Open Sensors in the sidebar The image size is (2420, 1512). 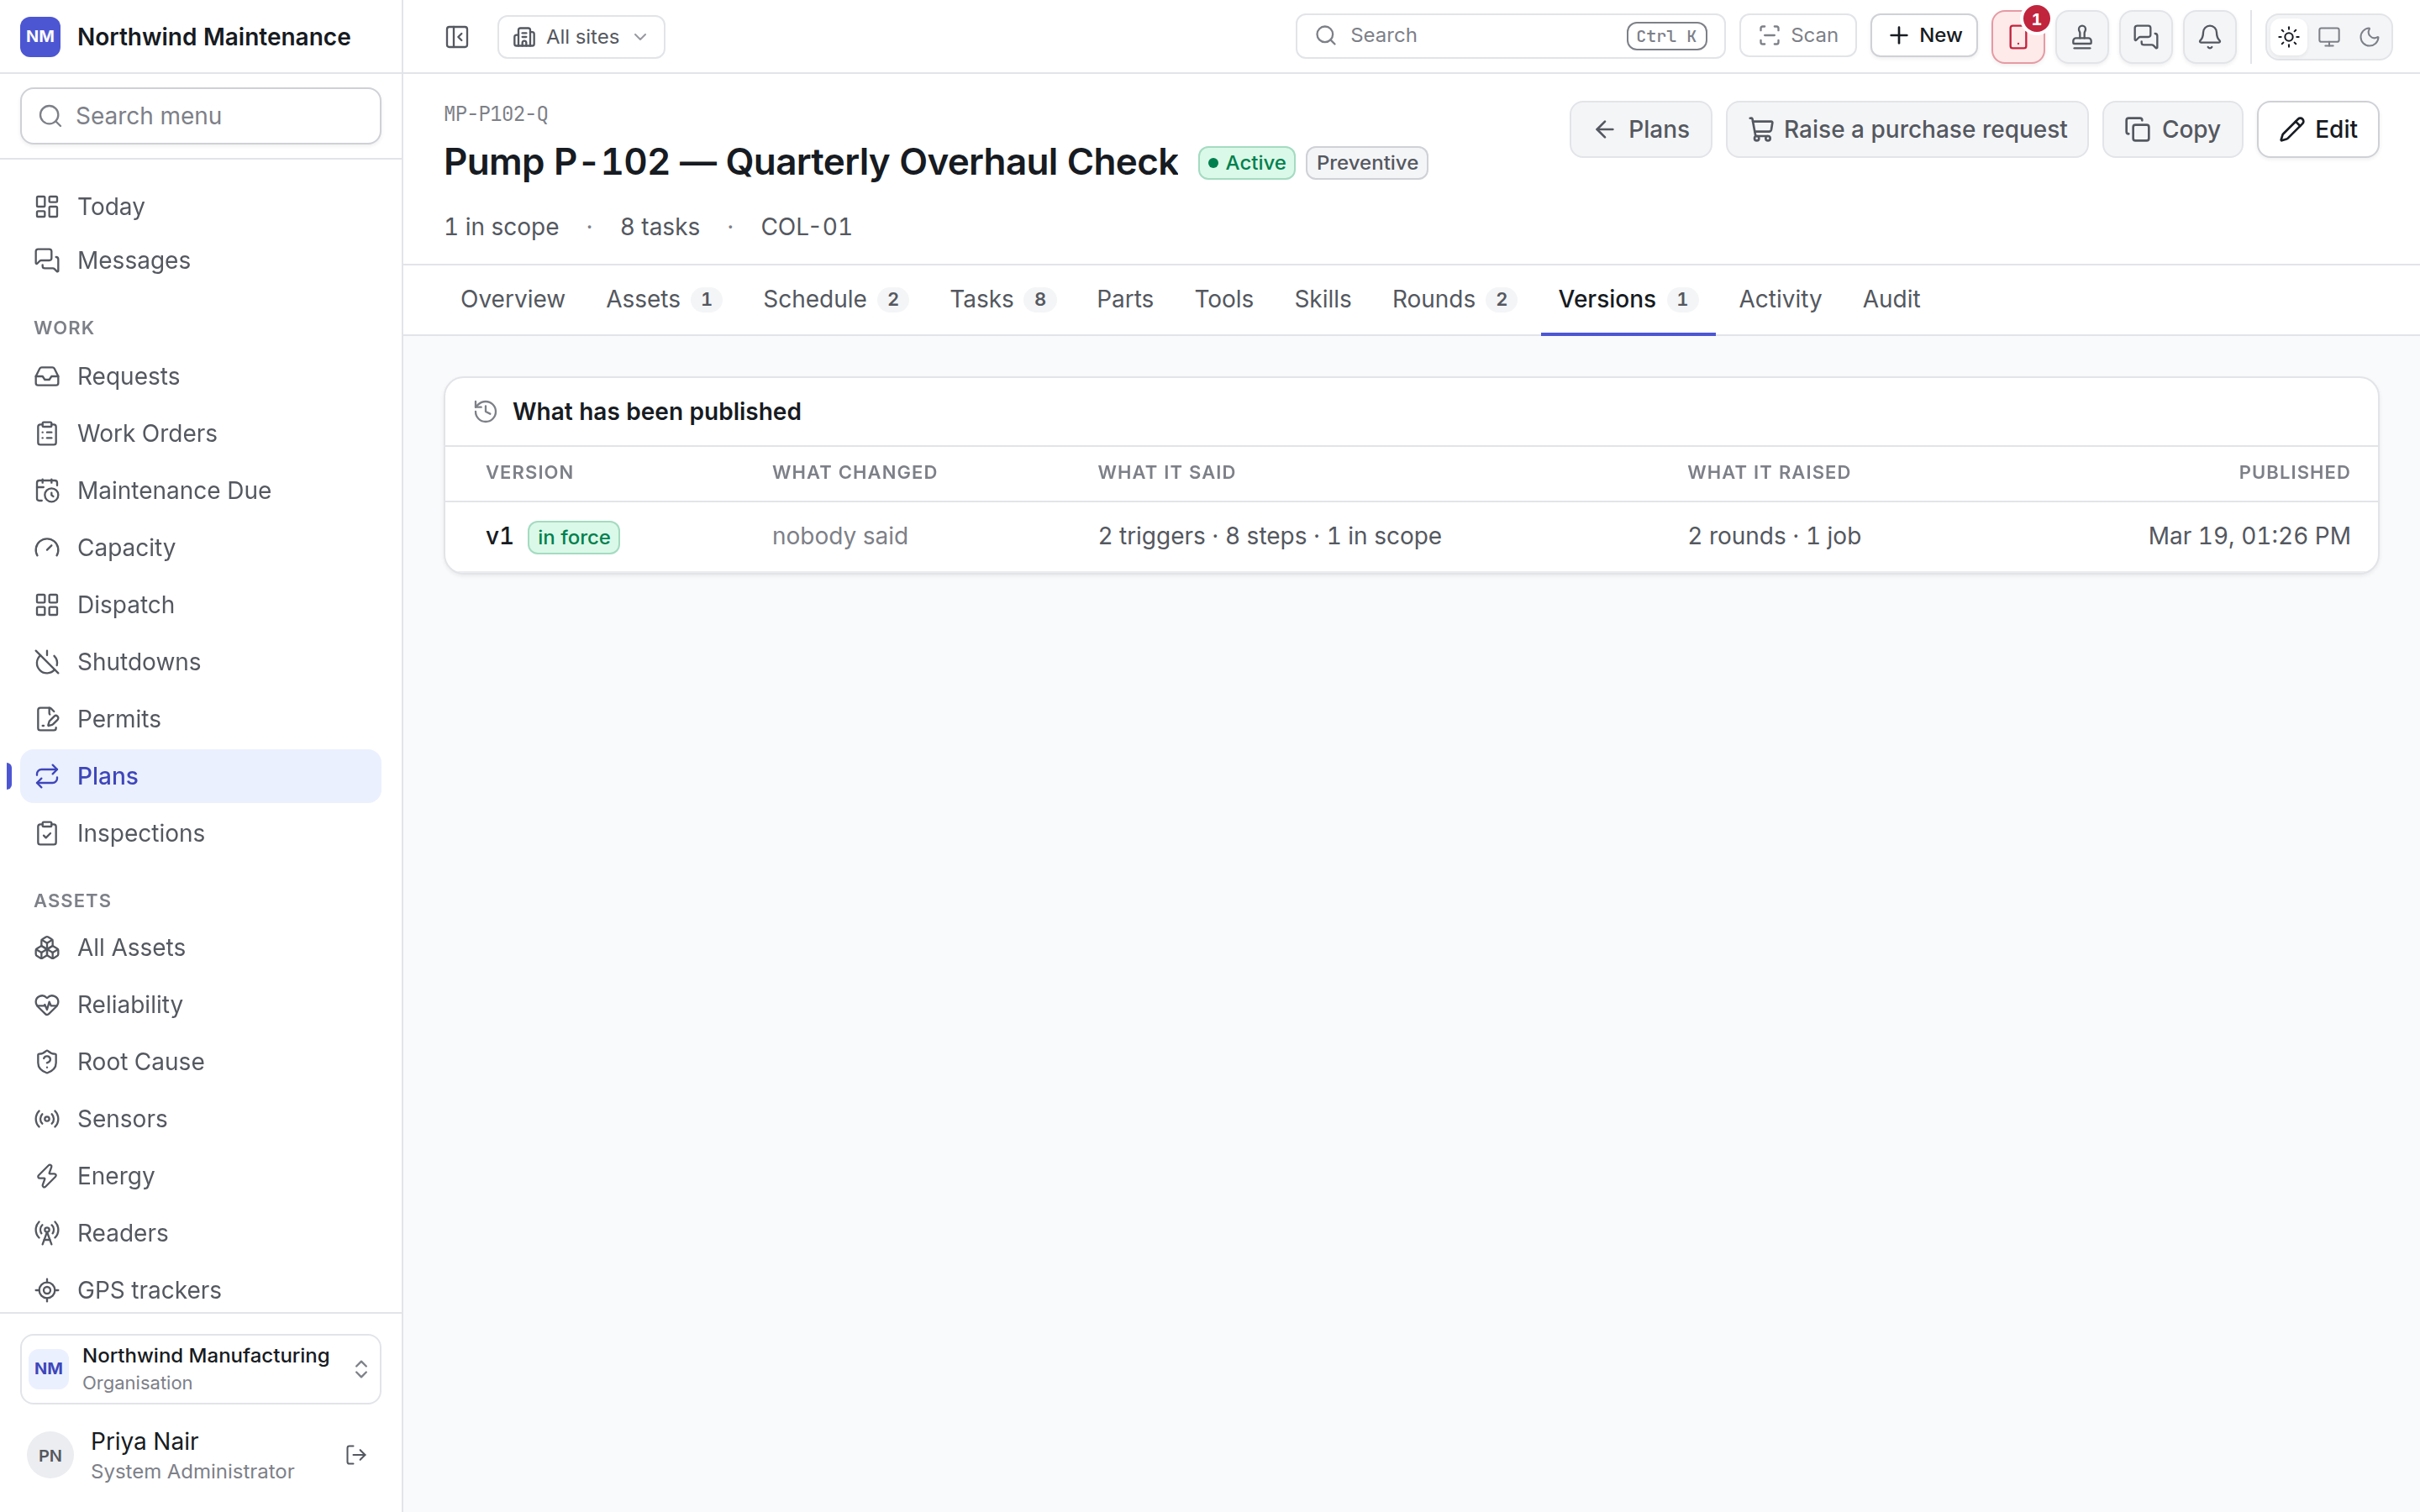201,1119
